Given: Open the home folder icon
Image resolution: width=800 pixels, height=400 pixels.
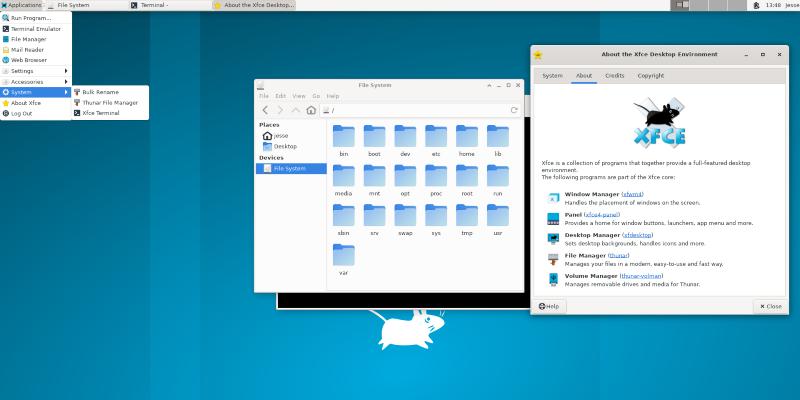Looking at the screenshot, I should [467, 138].
